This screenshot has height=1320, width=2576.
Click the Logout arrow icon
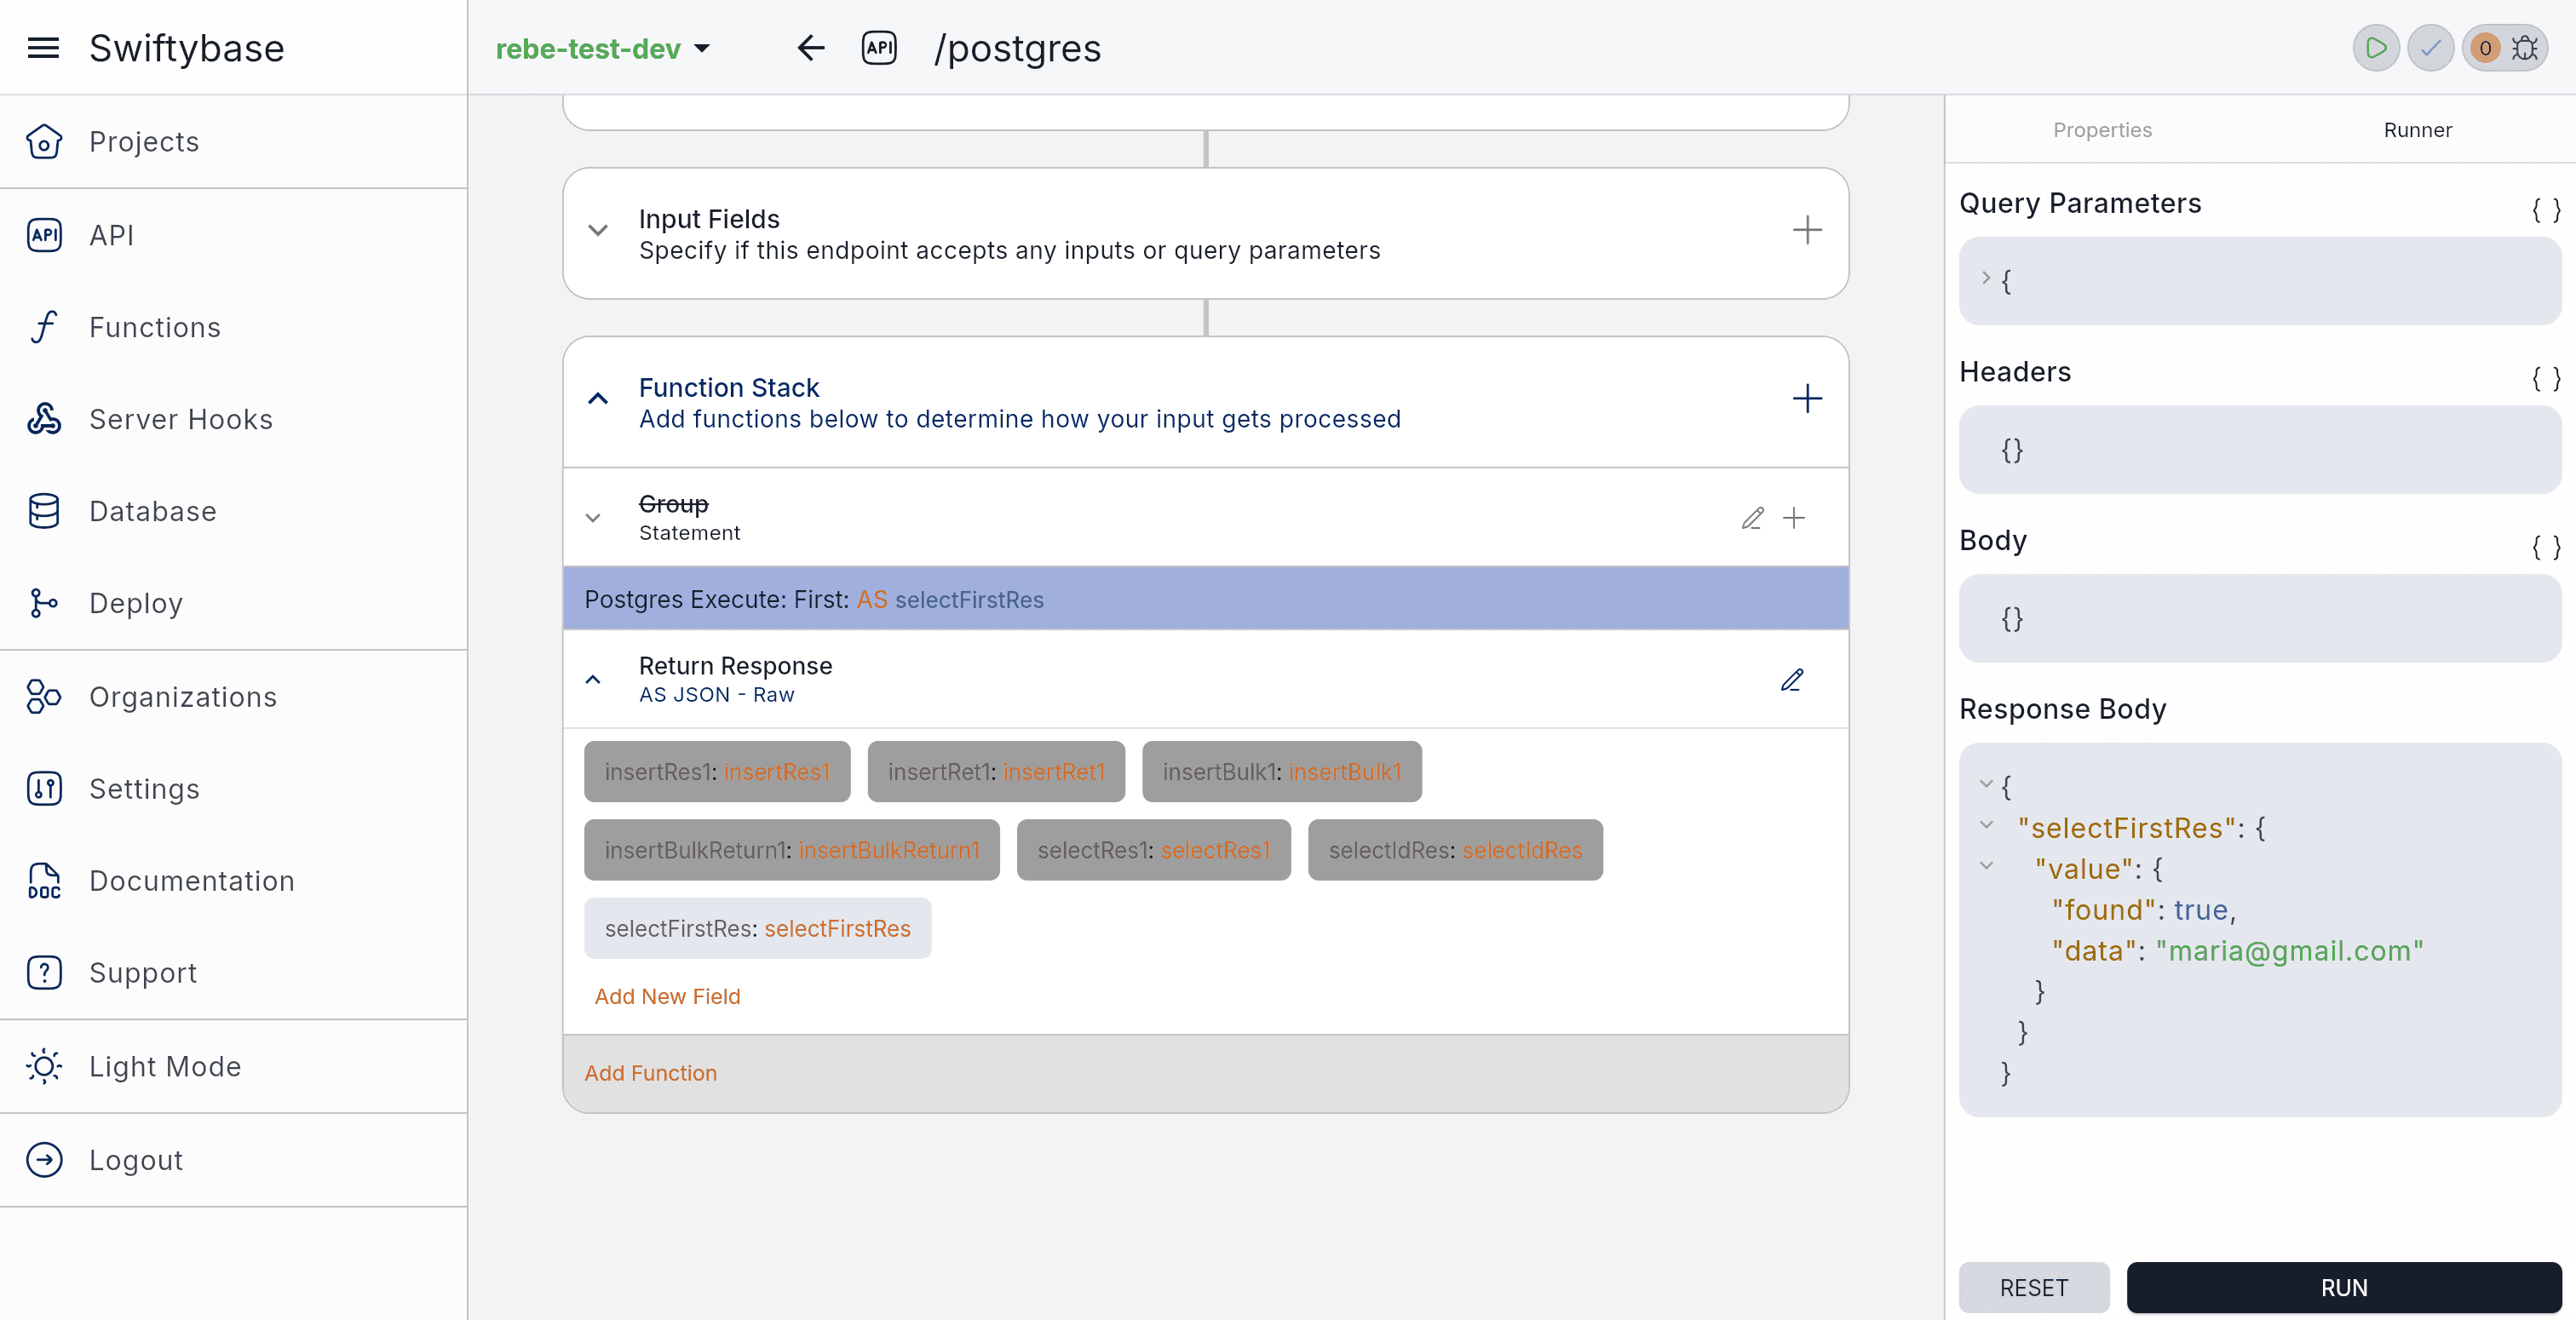(x=44, y=1160)
